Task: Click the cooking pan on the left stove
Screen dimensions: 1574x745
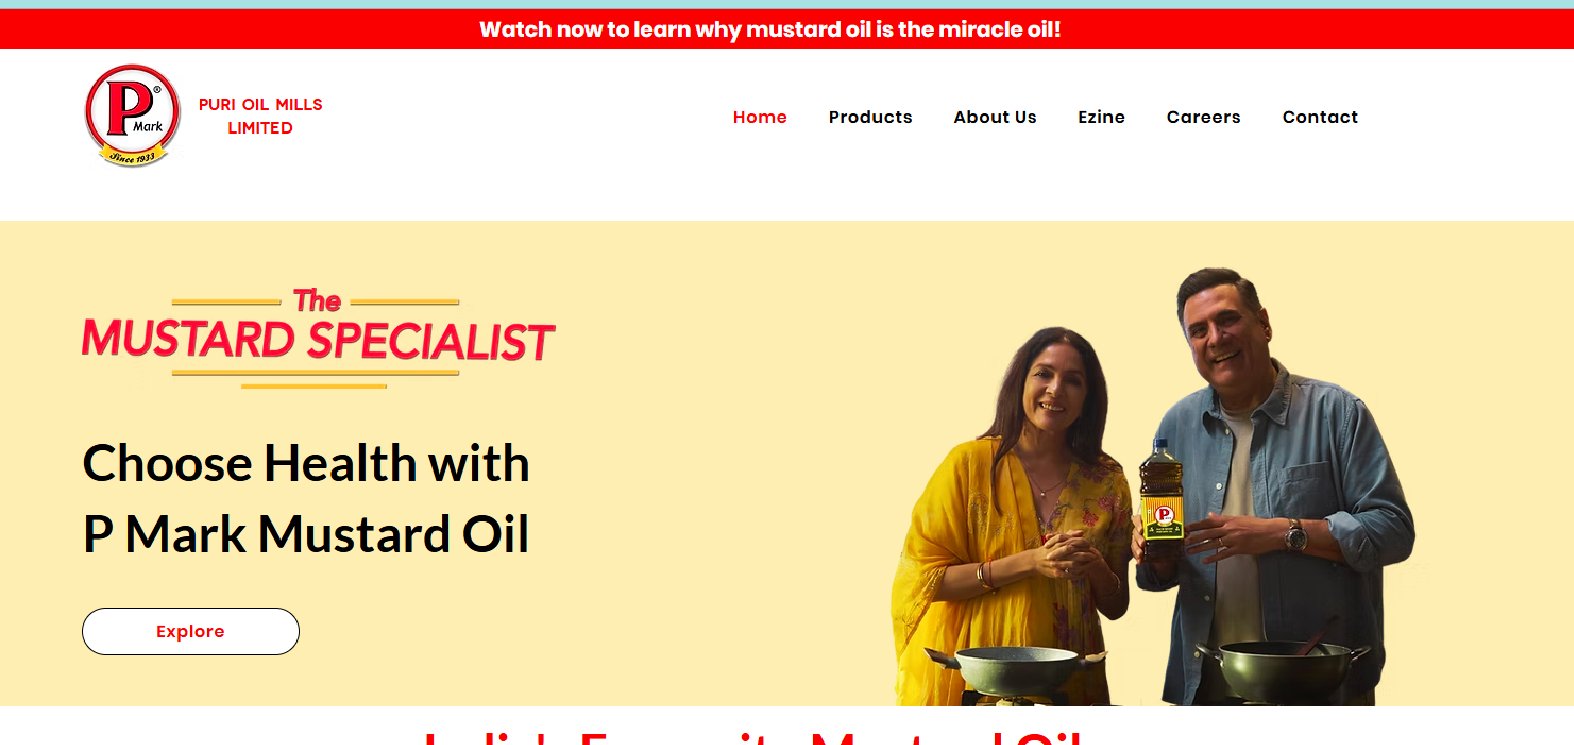Action: [1016, 668]
